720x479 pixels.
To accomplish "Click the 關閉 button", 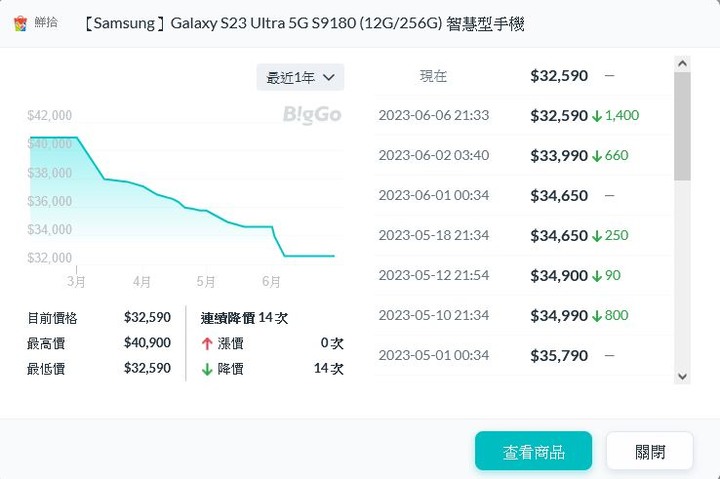I will coord(650,451).
